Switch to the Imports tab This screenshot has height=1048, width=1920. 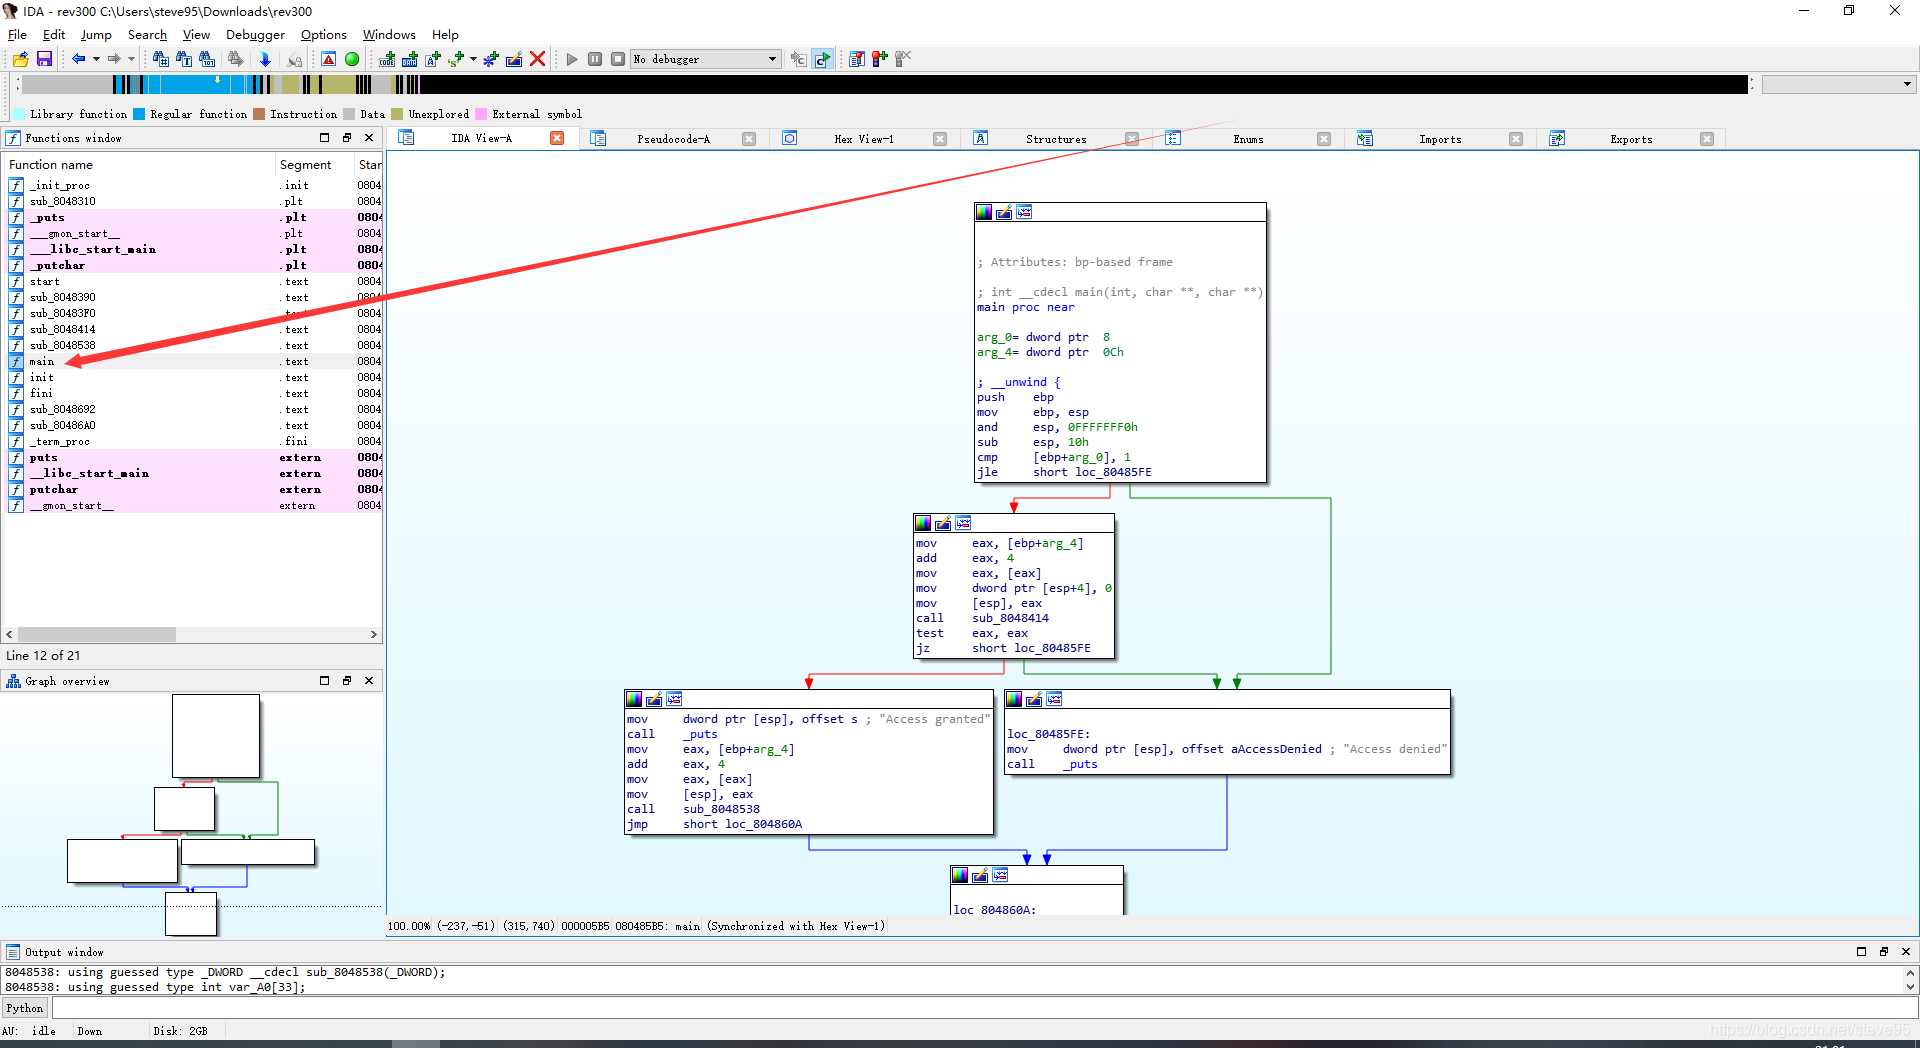point(1440,139)
